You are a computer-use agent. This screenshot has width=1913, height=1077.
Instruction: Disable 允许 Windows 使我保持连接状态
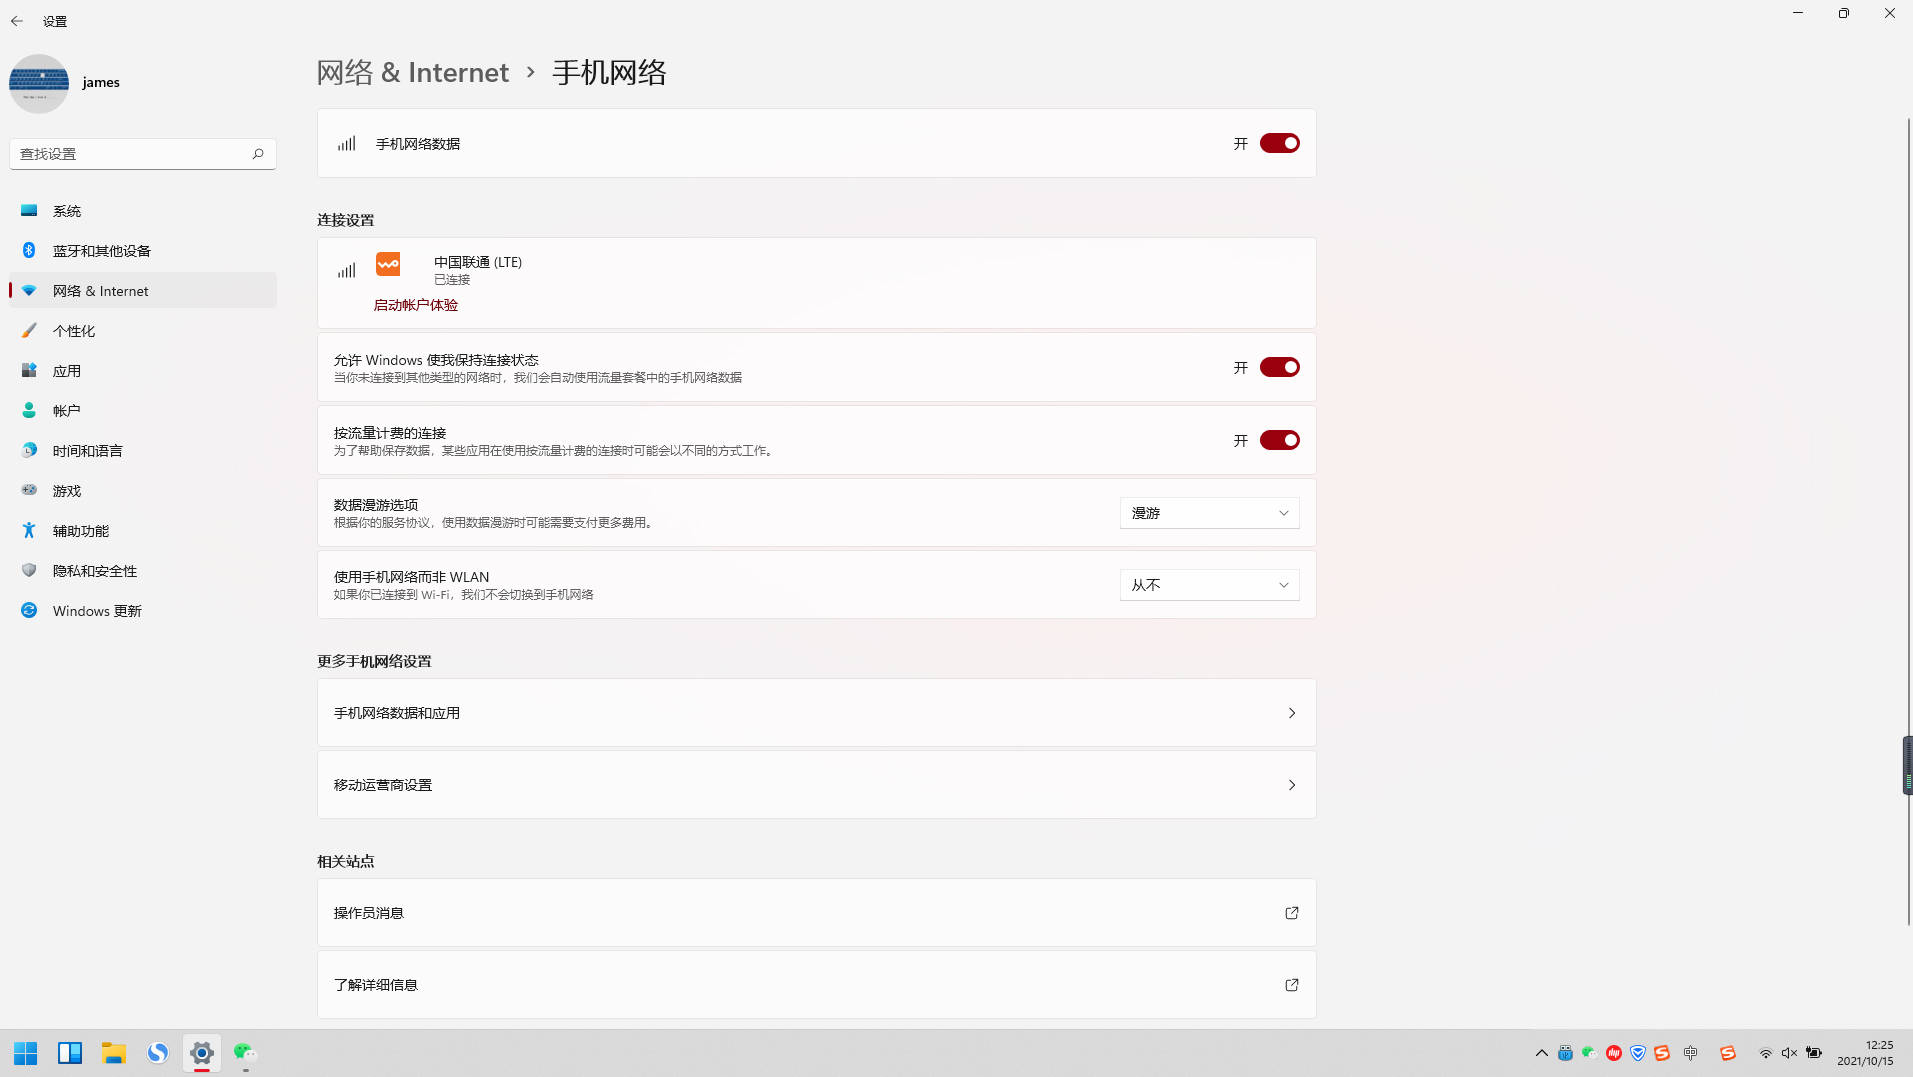[x=1280, y=367]
